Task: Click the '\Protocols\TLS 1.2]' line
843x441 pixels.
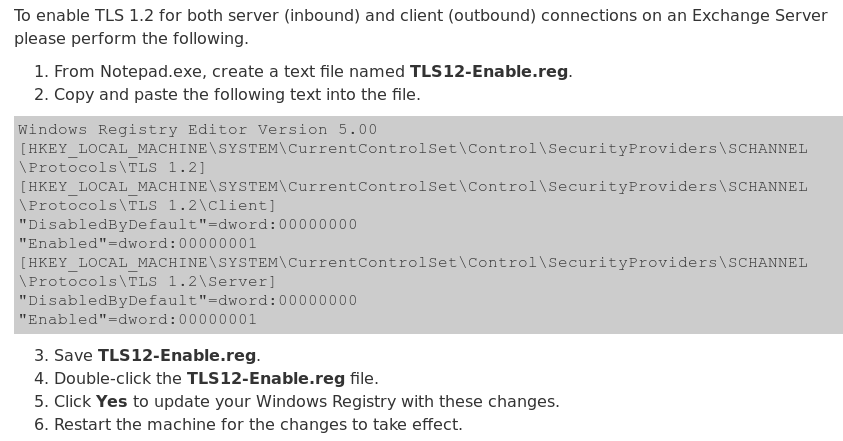Action: coord(112,168)
